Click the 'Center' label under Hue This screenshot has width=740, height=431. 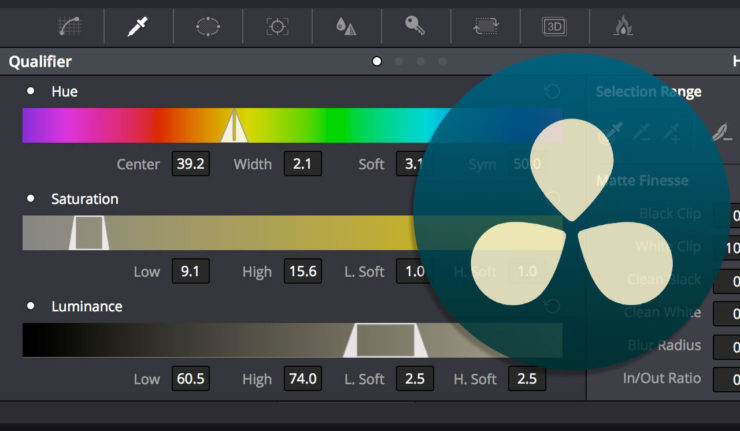(x=138, y=164)
